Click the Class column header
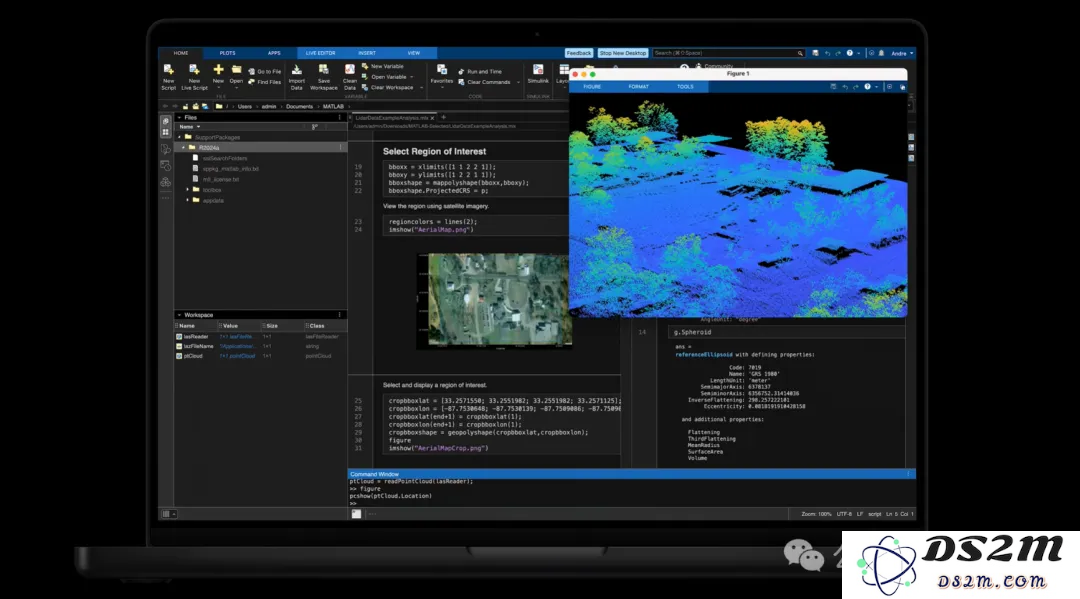The height and width of the screenshot is (599, 1080). (x=317, y=326)
